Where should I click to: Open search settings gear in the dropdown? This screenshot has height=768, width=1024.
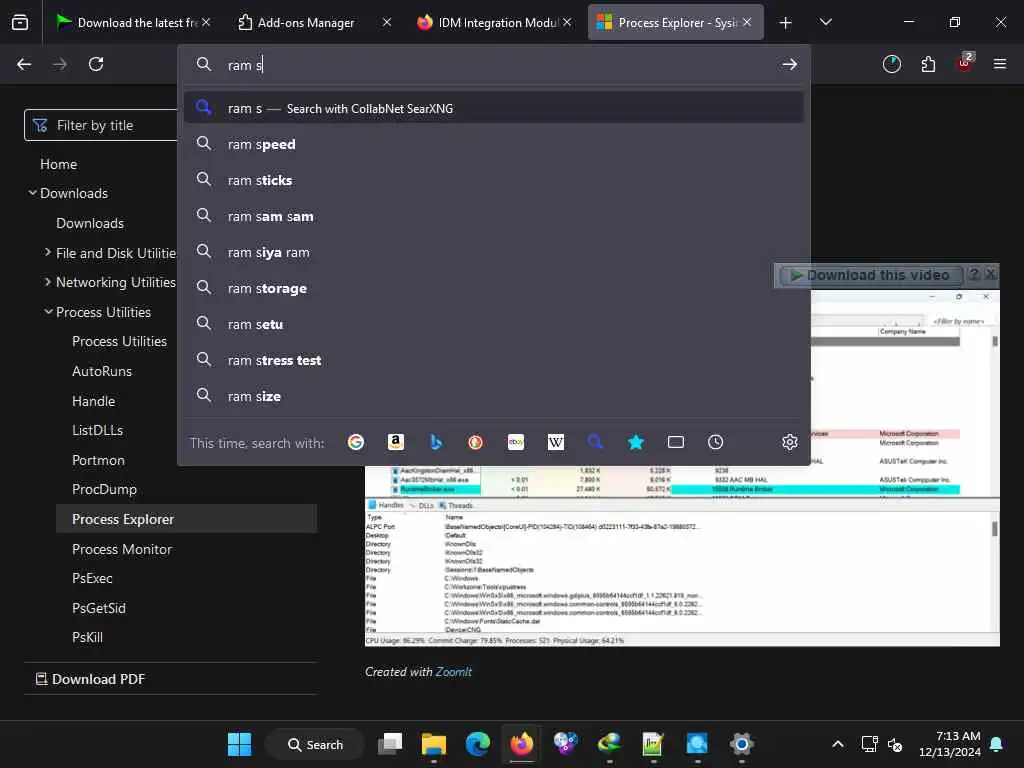(x=790, y=442)
